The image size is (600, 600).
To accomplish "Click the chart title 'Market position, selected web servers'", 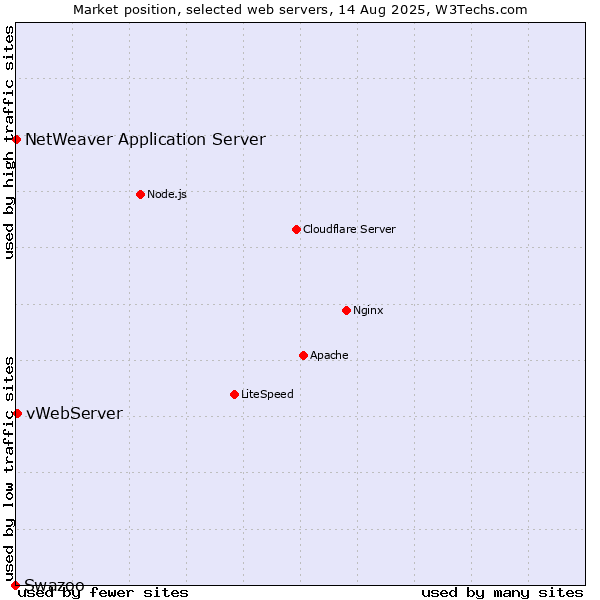I will (x=201, y=10).
